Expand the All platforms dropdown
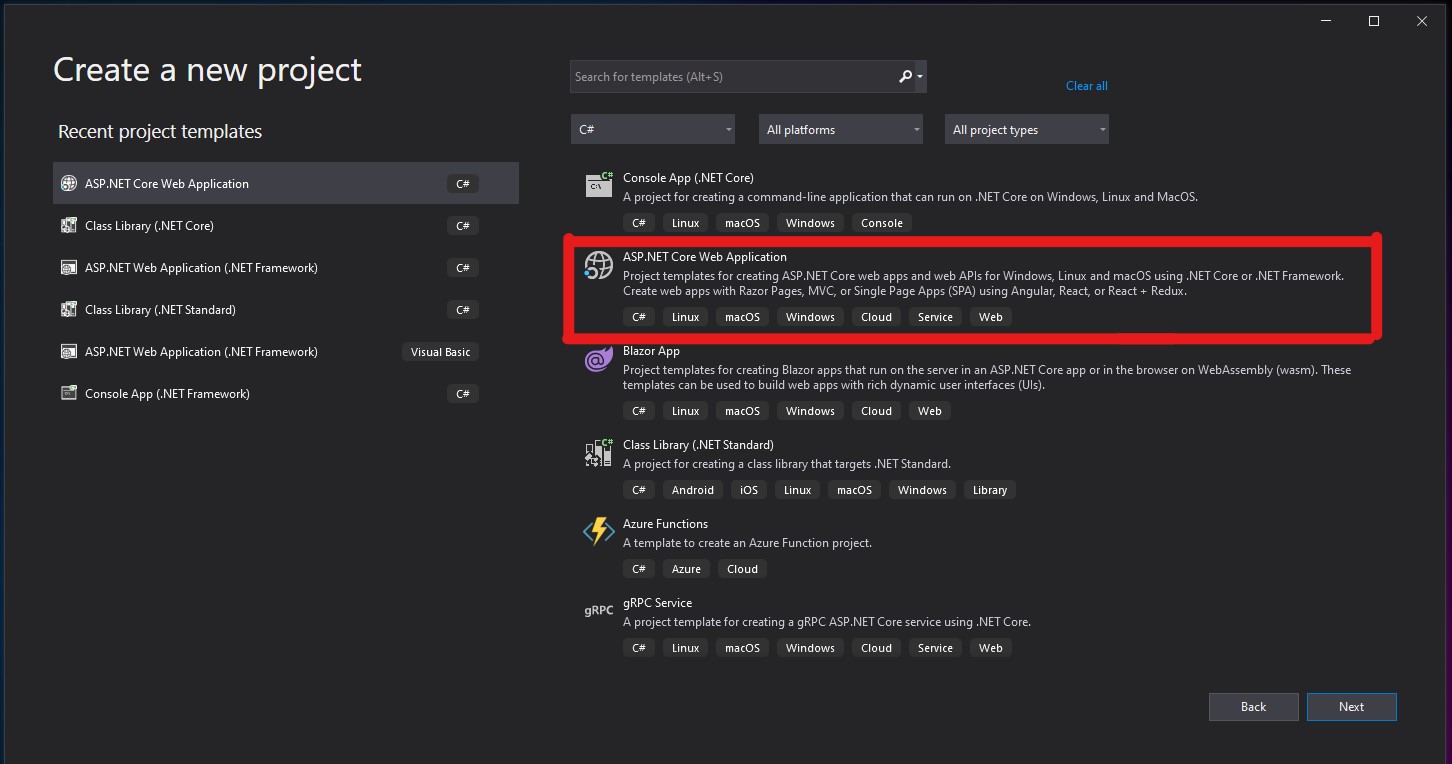This screenshot has width=1452, height=764. (x=841, y=129)
